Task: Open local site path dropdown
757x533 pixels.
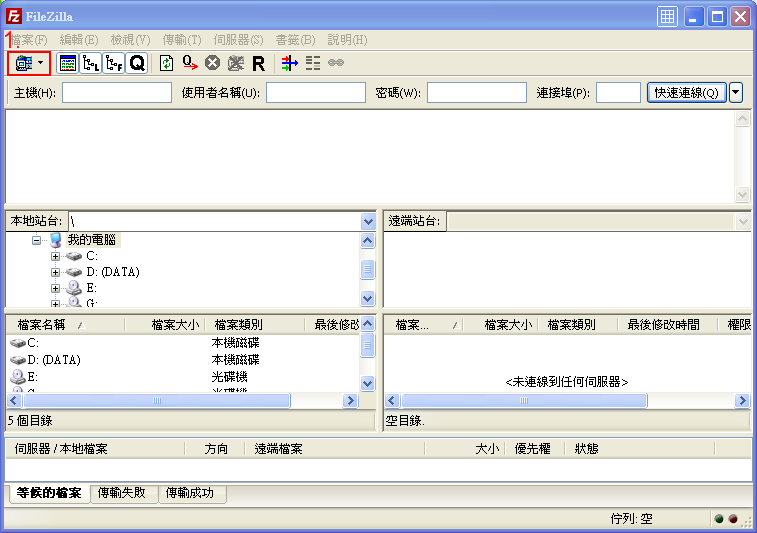Action: (368, 221)
